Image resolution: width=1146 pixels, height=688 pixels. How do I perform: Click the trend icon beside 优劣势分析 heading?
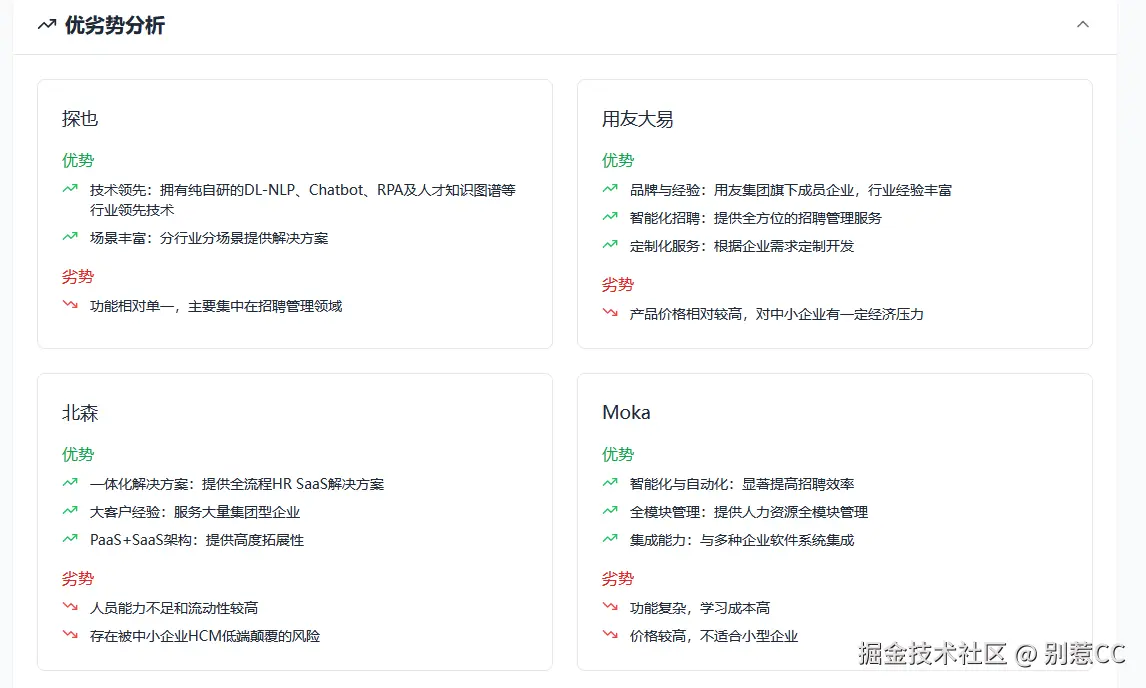click(x=47, y=25)
